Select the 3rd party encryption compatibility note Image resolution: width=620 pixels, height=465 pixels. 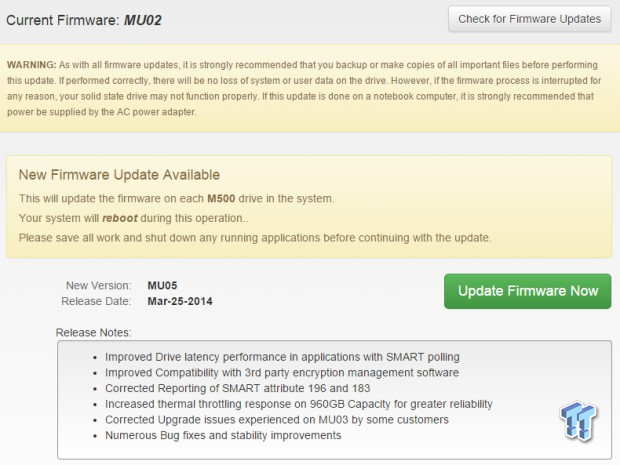coord(282,372)
